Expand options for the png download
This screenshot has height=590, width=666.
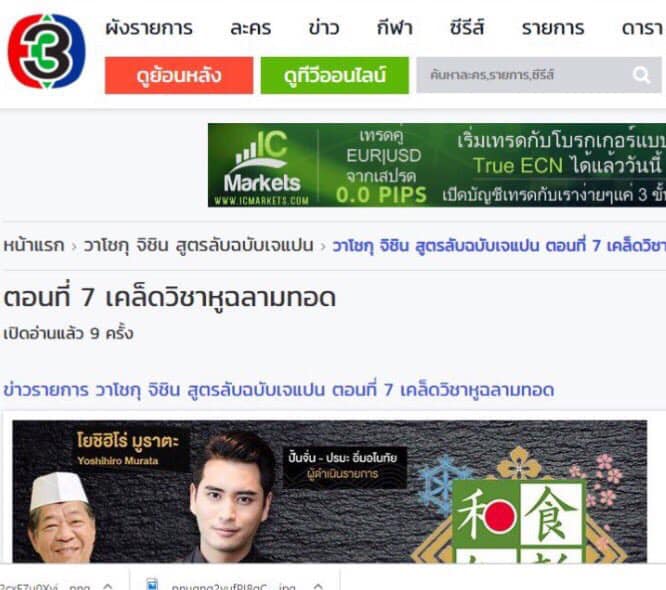108,586
